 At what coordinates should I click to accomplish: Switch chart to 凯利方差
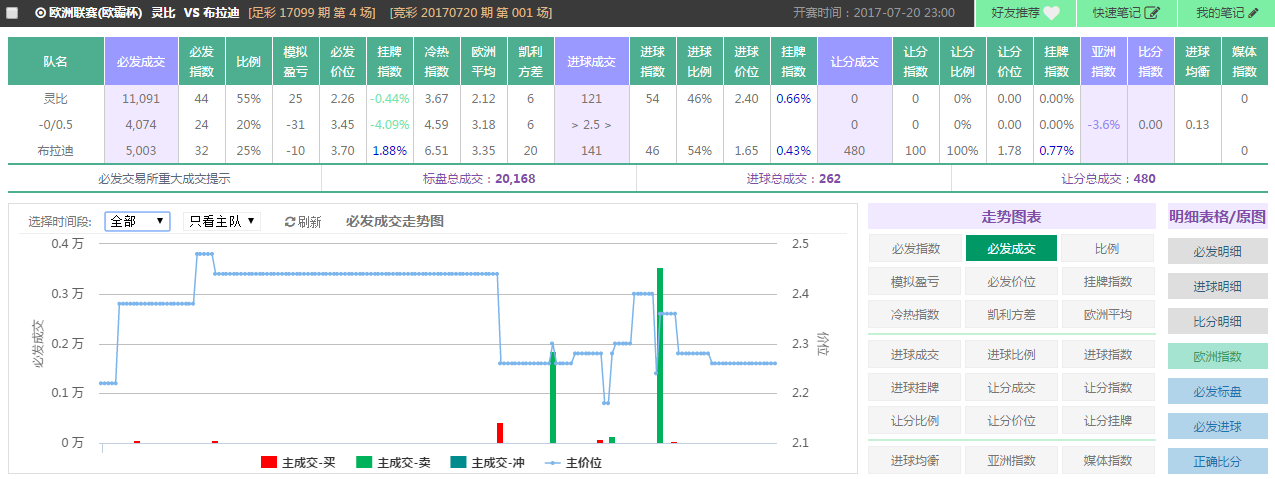tap(1011, 314)
